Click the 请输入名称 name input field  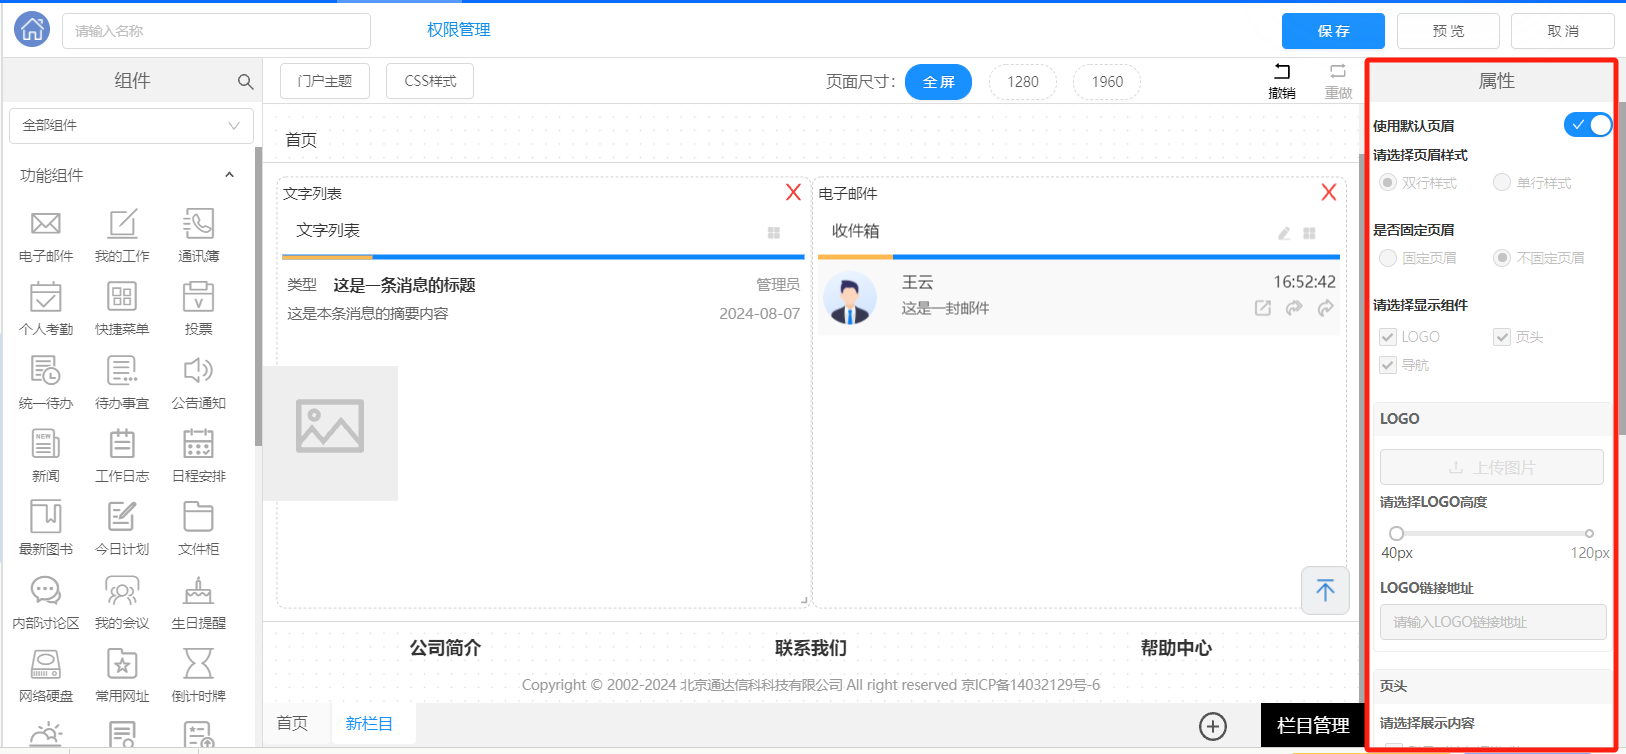tap(216, 31)
